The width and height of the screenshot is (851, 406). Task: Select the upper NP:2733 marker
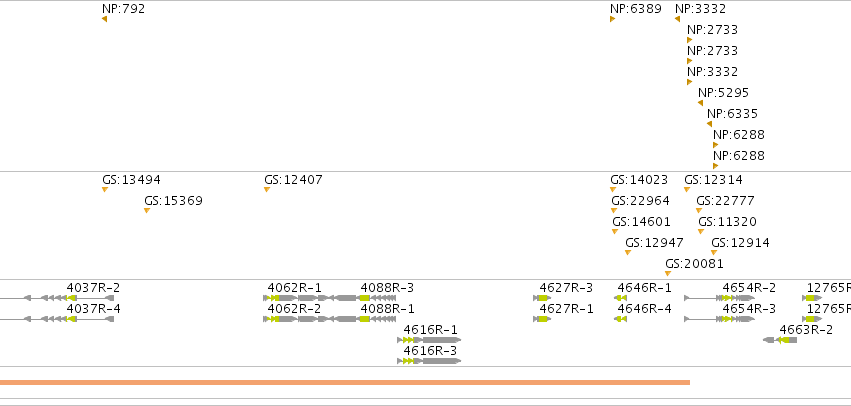[x=690, y=40]
